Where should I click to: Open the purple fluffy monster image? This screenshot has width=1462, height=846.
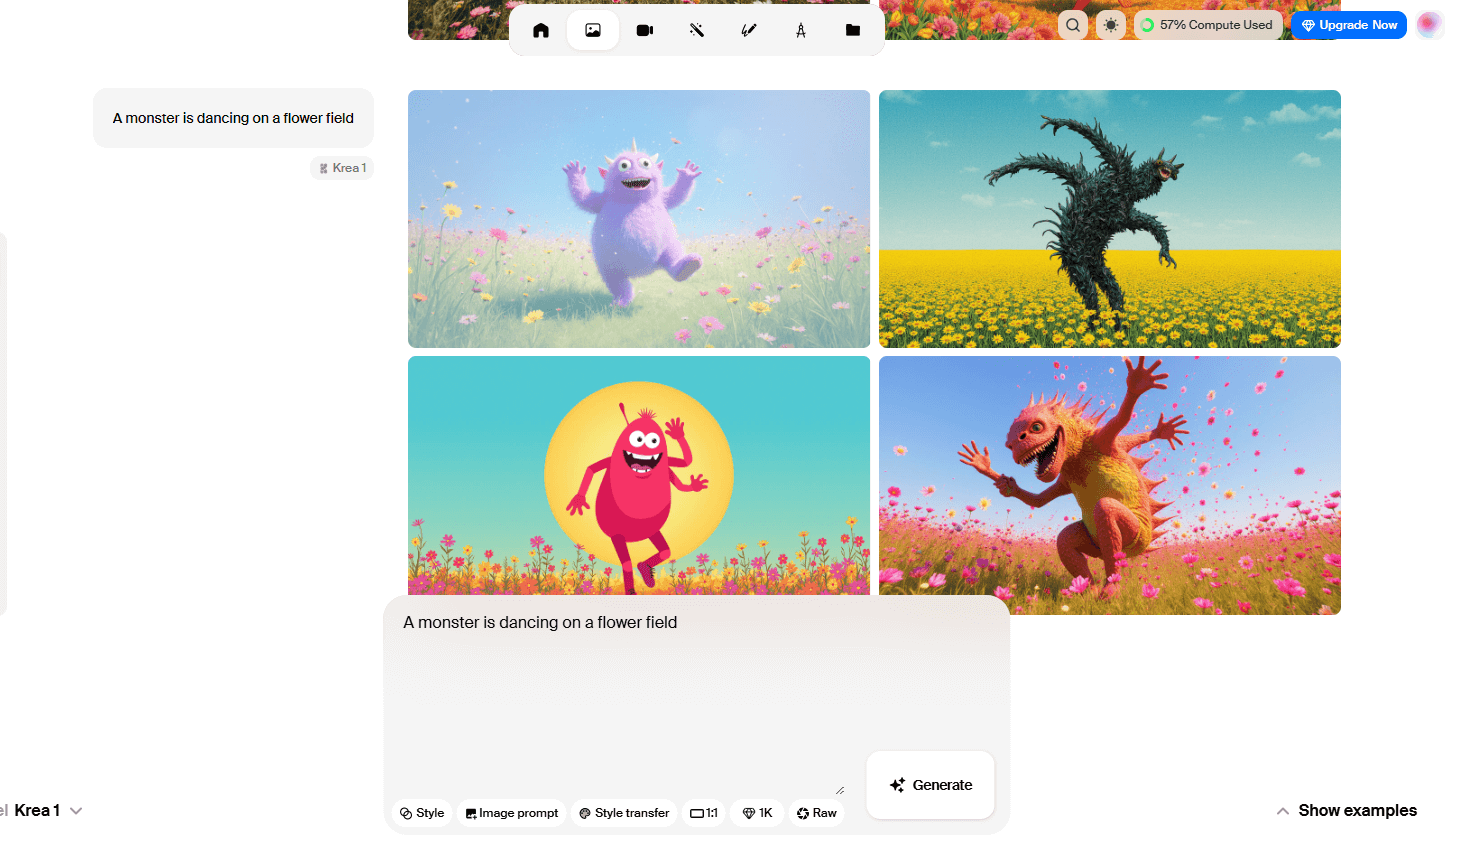[x=639, y=219]
